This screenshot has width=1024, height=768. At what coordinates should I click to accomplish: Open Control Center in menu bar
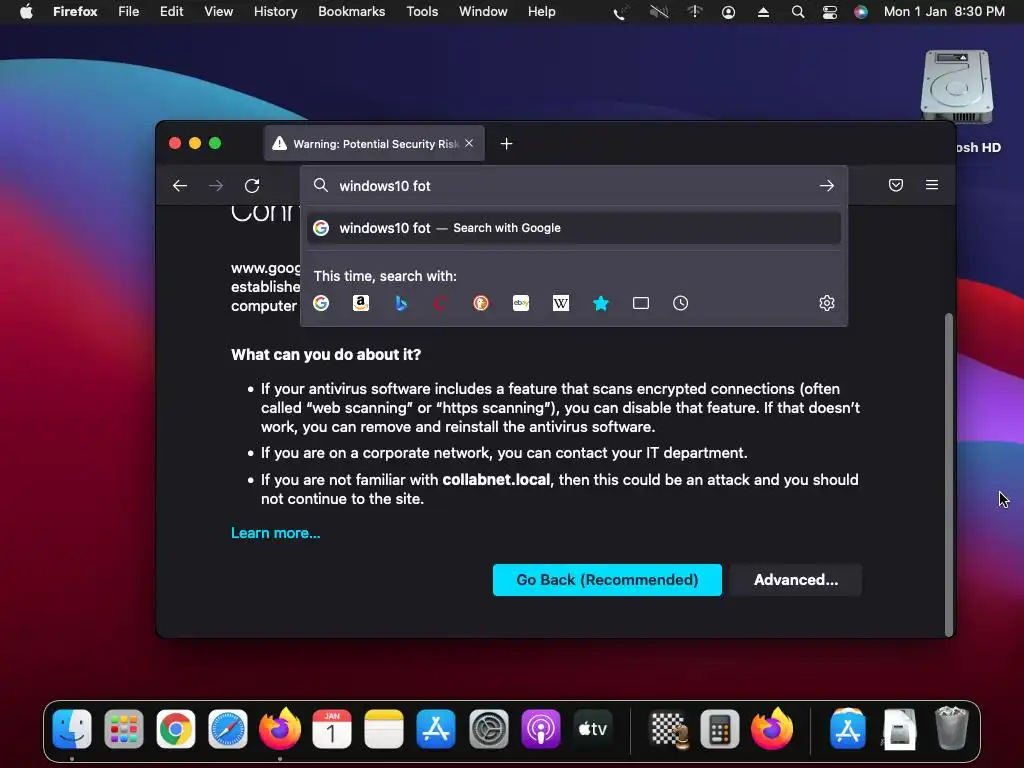(829, 12)
